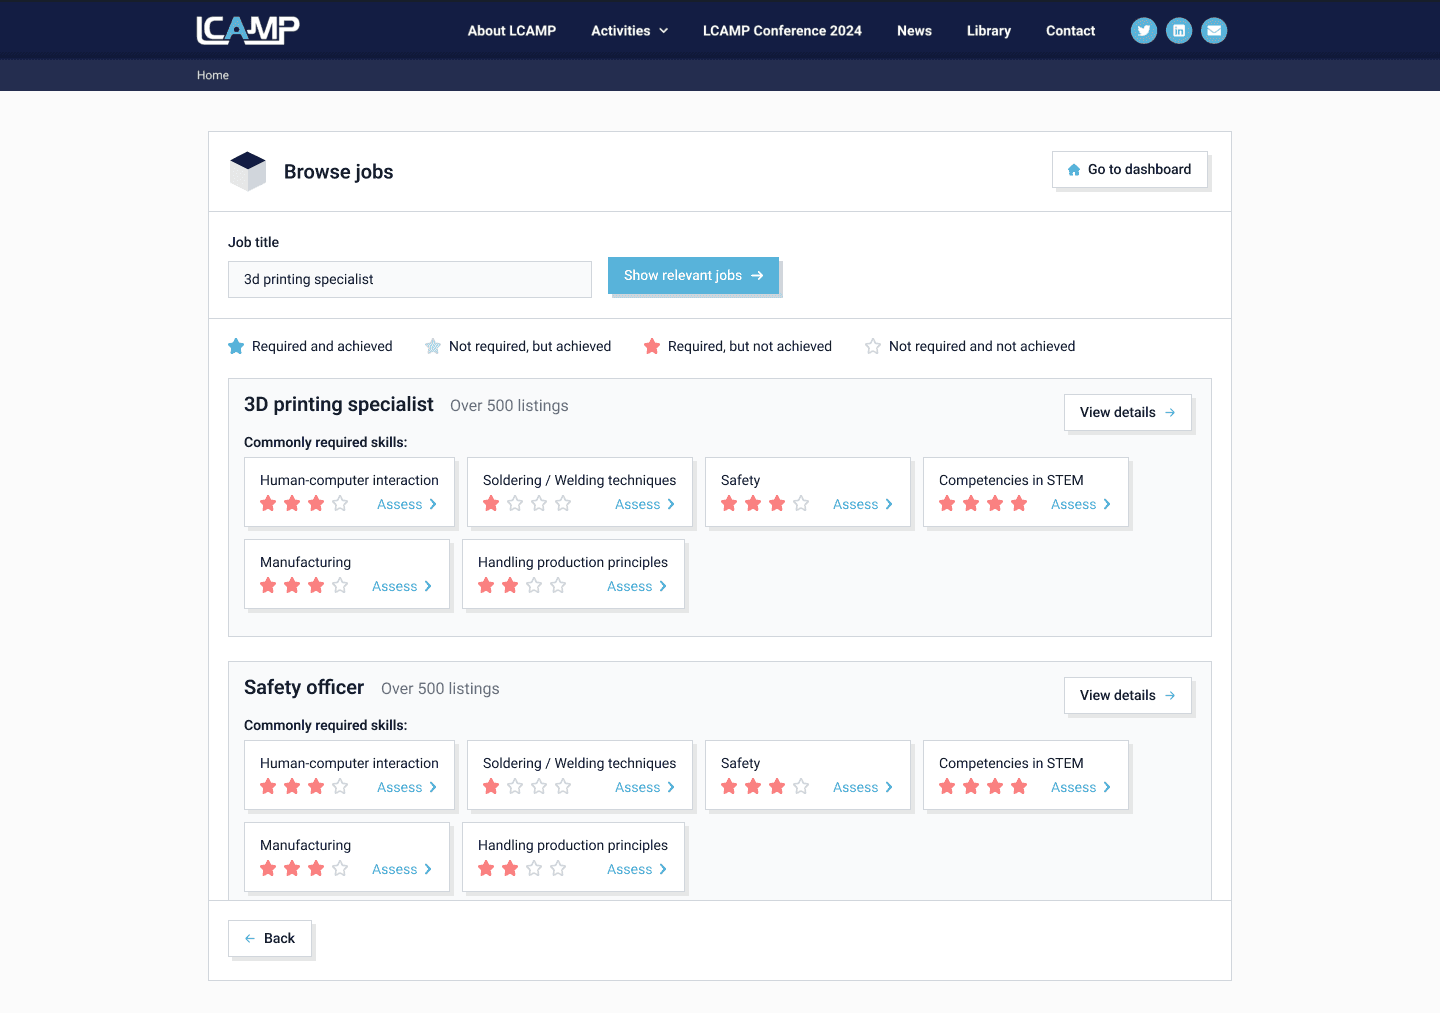
Task: Assess Human-computer interaction under Safety officer
Action: pyautogui.click(x=407, y=787)
